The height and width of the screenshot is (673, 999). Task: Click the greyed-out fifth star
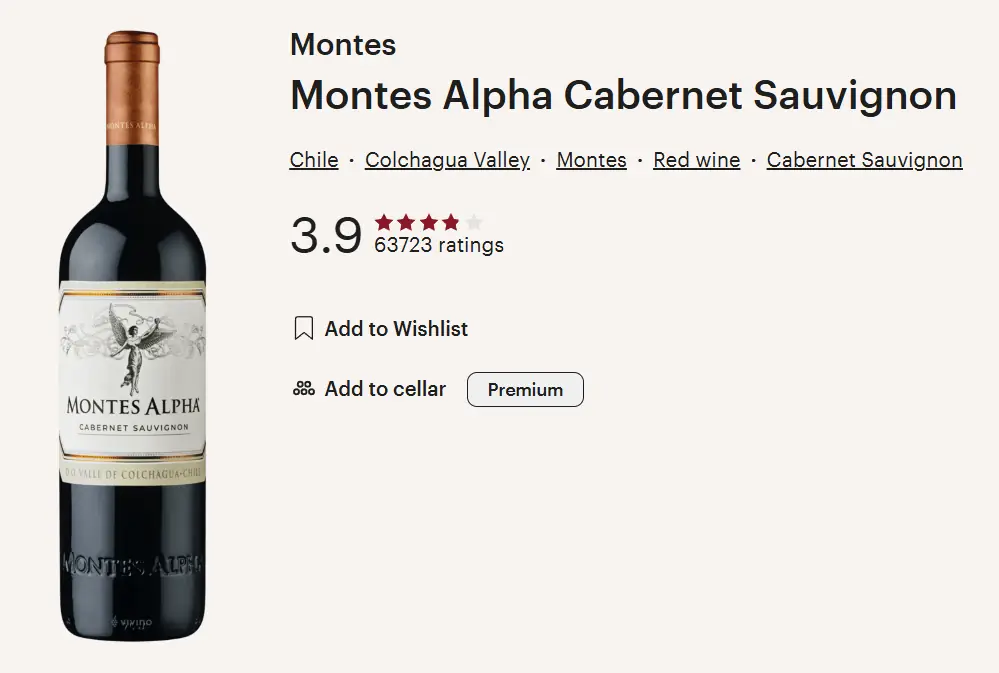[473, 222]
